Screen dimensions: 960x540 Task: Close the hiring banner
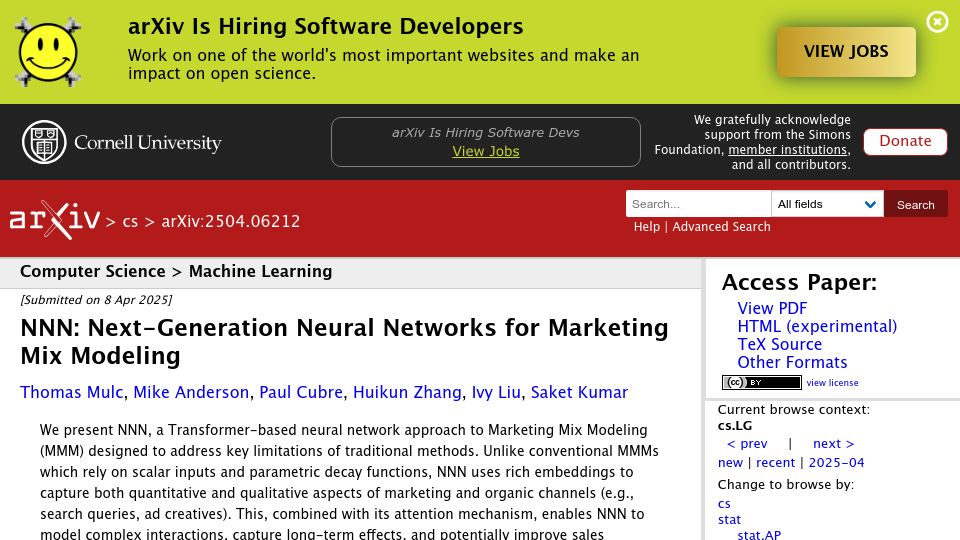937,22
